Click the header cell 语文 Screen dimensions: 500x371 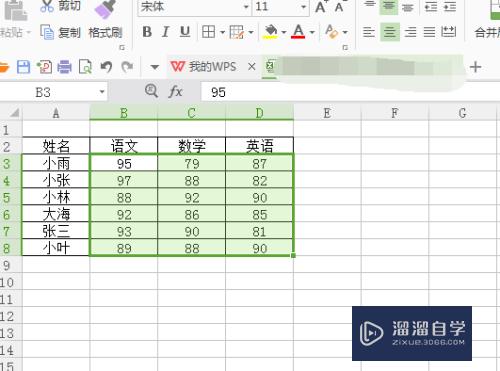click(x=124, y=146)
